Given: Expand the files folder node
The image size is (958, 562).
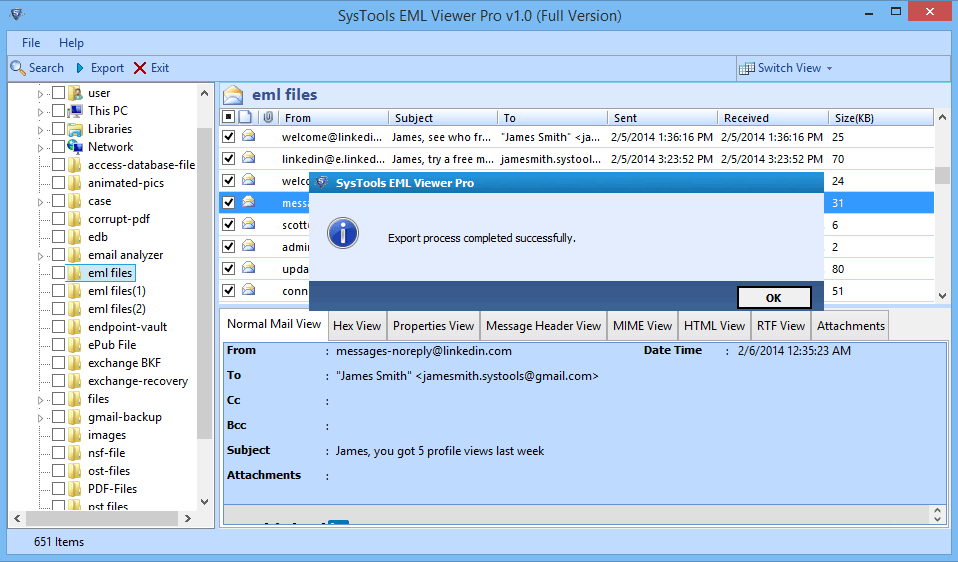Looking at the screenshot, I should (40, 400).
